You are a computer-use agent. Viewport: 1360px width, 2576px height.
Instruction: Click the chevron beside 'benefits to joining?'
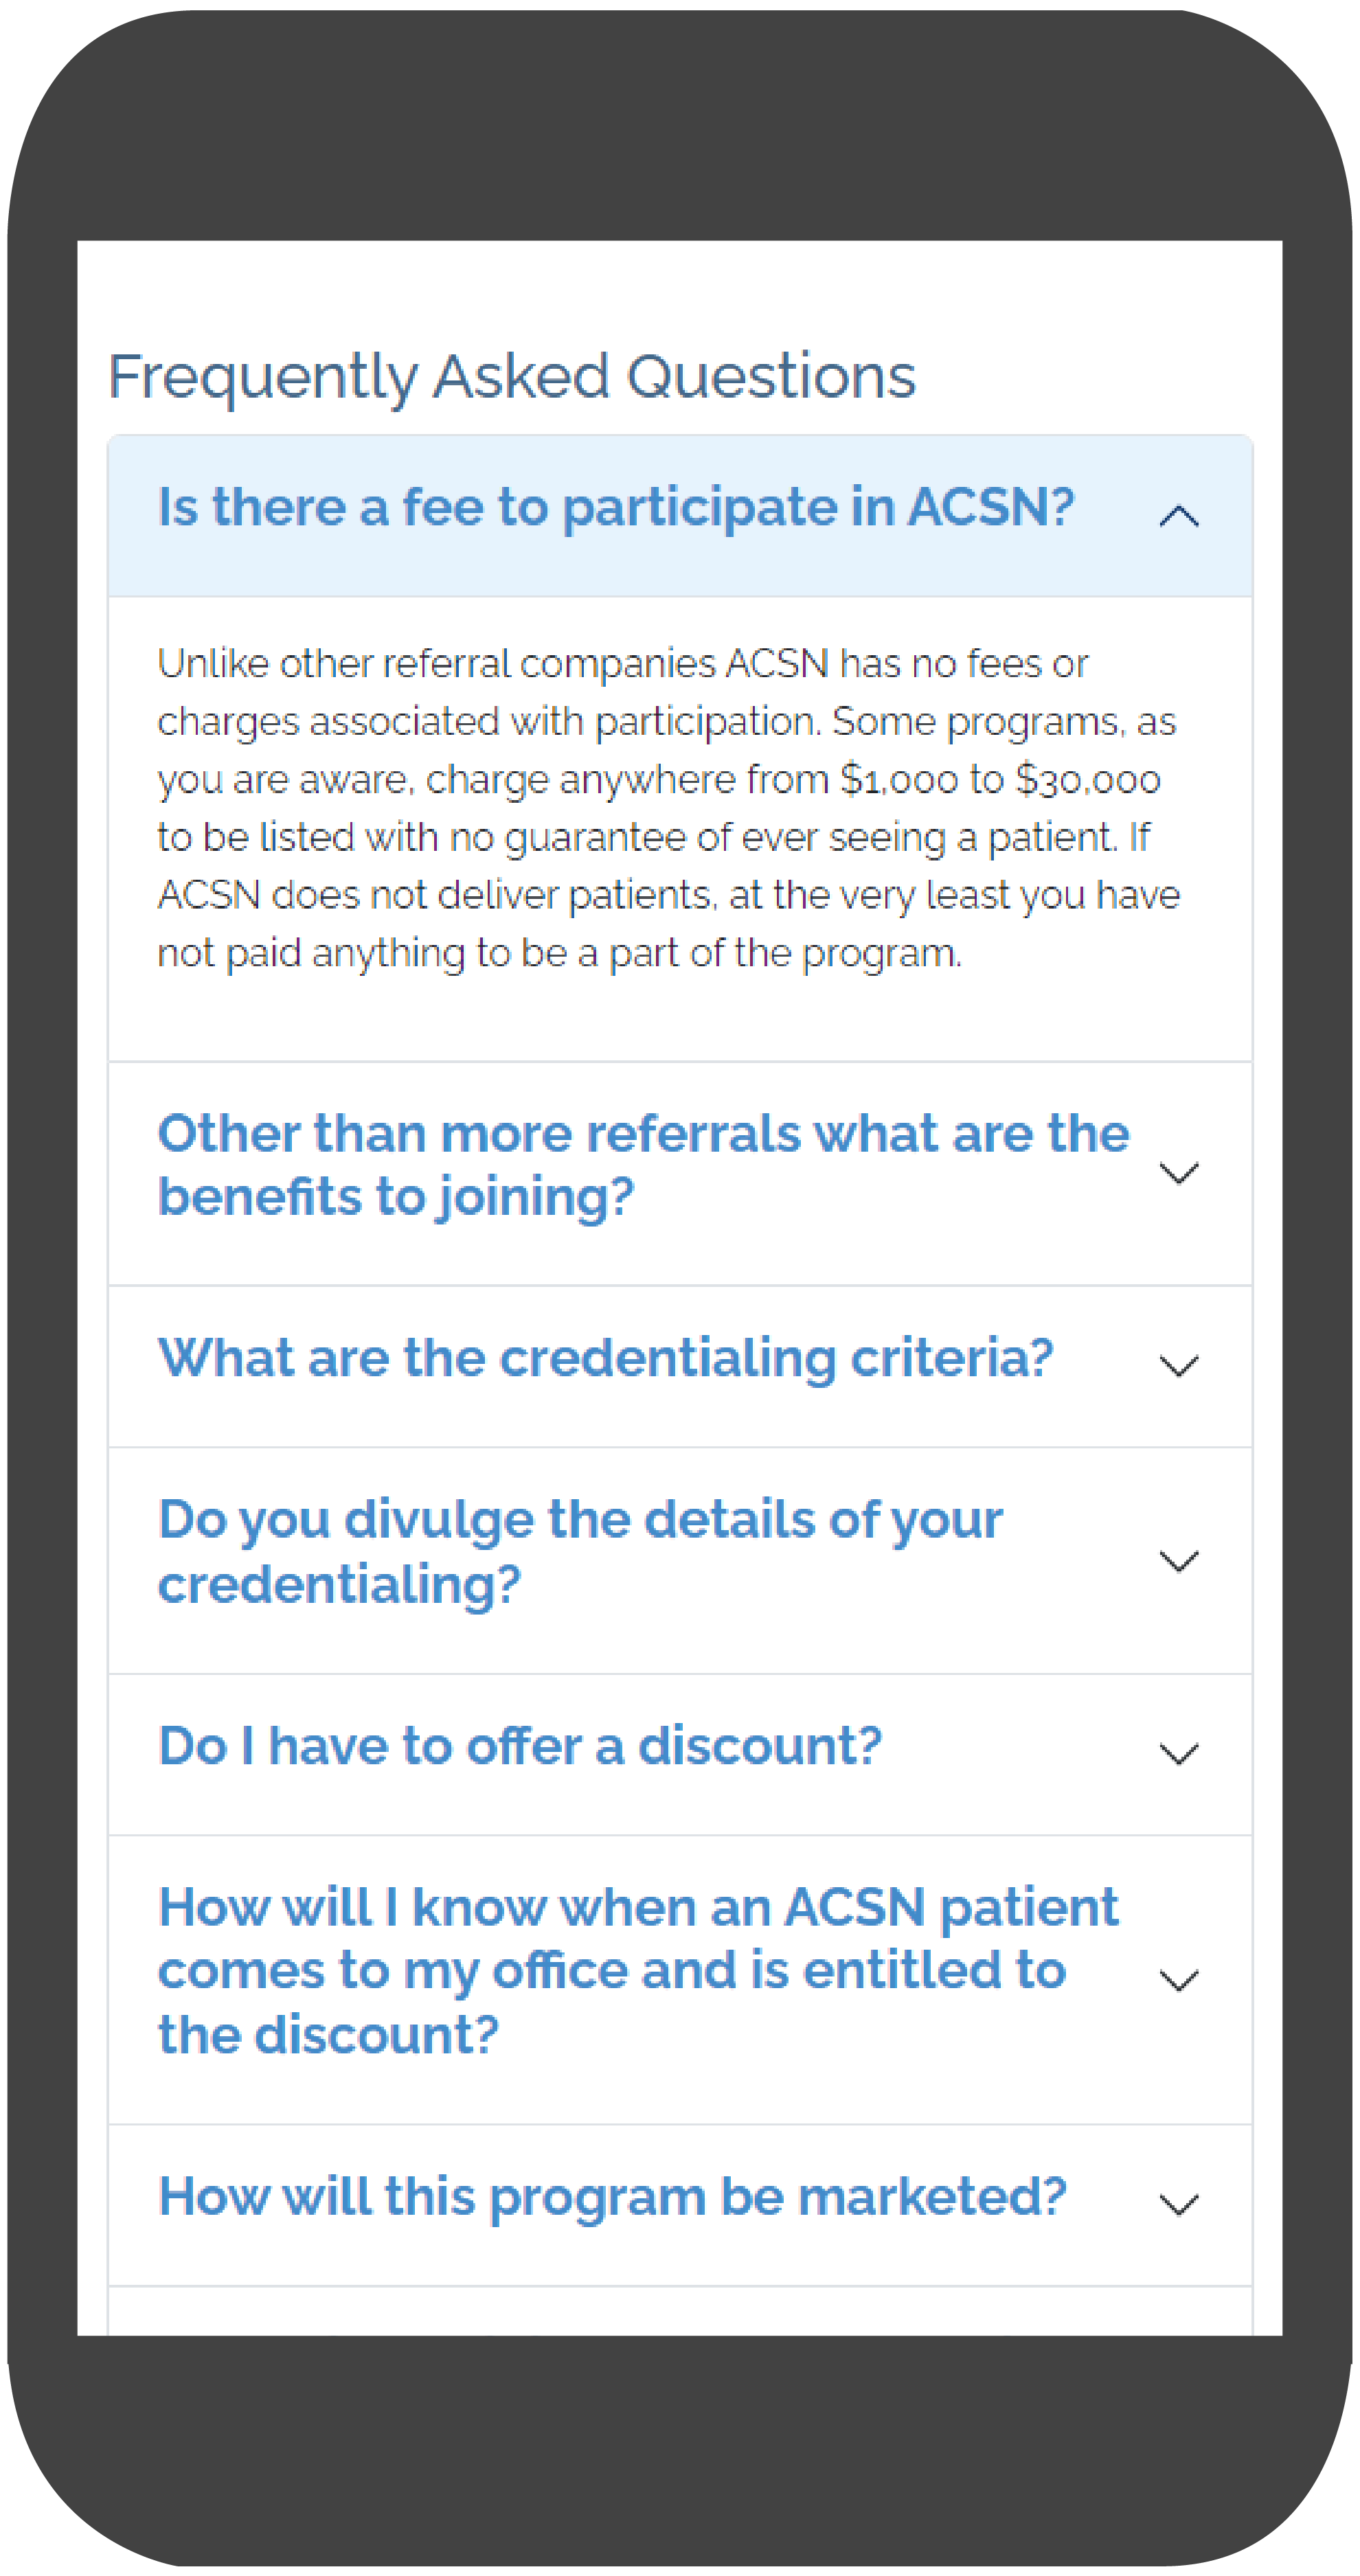1178,1173
